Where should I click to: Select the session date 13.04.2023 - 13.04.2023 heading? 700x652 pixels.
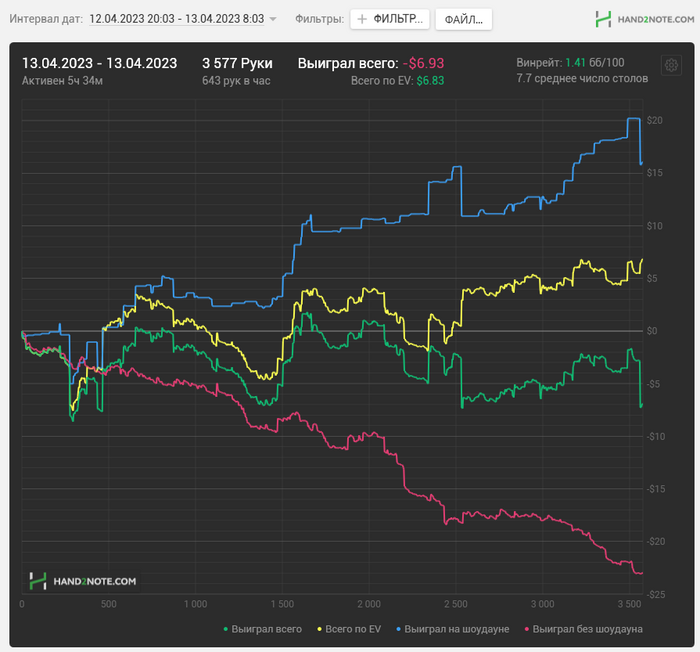100,63
